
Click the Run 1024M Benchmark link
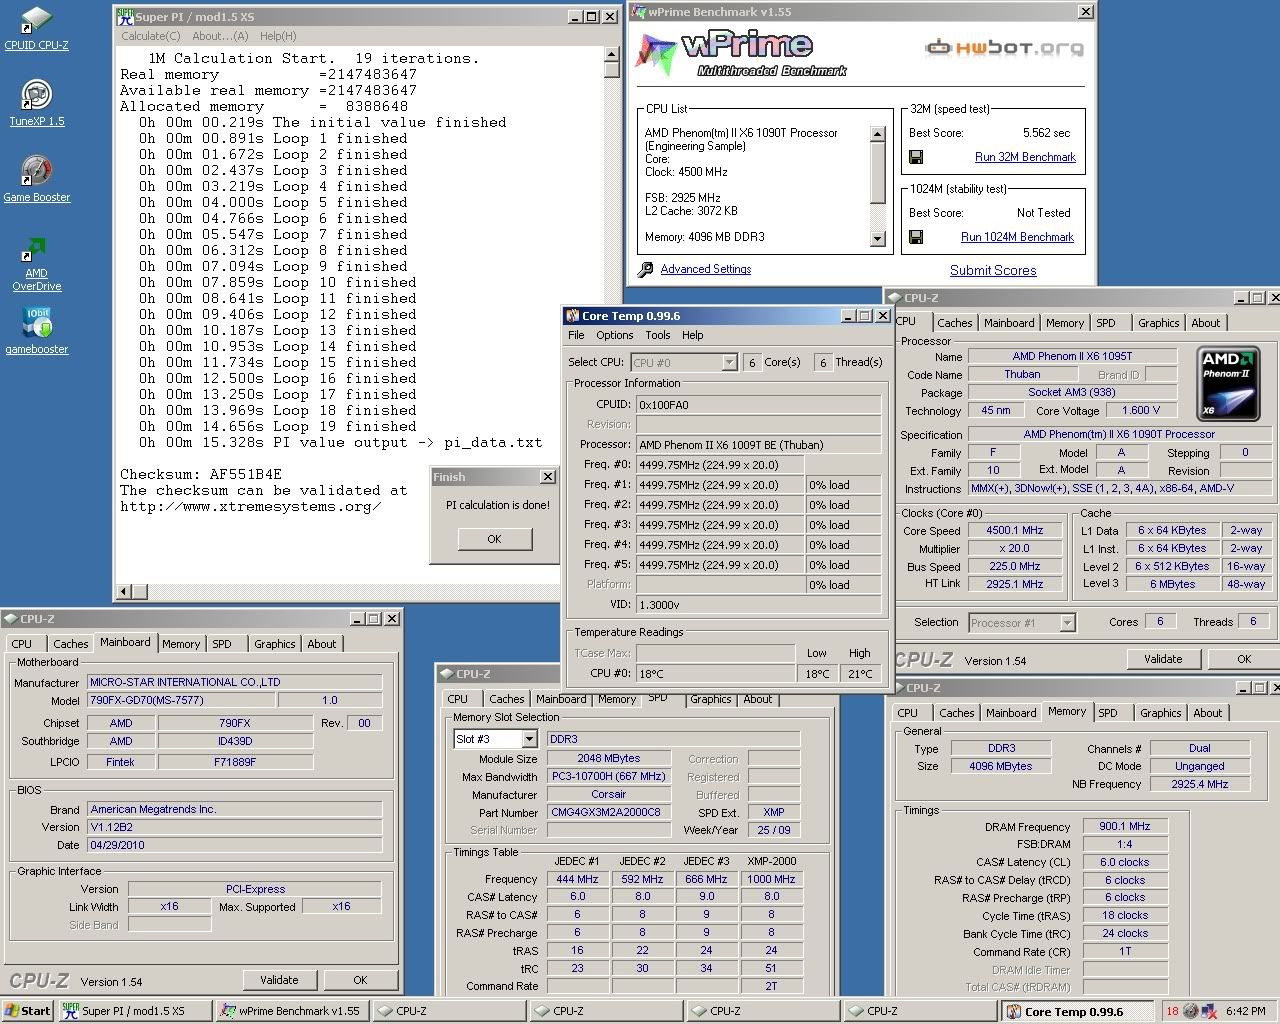(x=1017, y=237)
